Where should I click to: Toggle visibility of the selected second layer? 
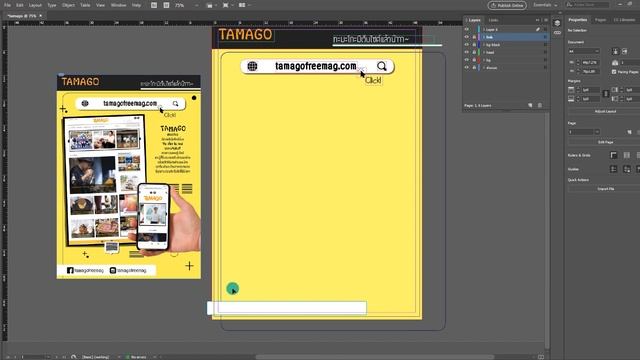467,37
